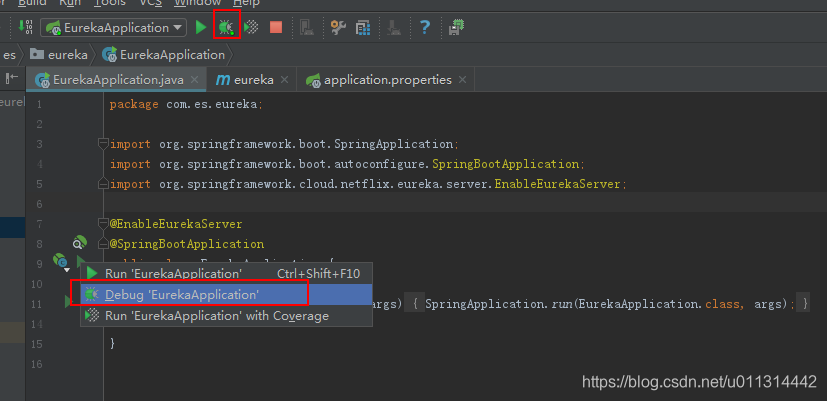The width and height of the screenshot is (827, 401).
Task: Click the Spring bean gutter icon on line 8
Action: pos(80,243)
